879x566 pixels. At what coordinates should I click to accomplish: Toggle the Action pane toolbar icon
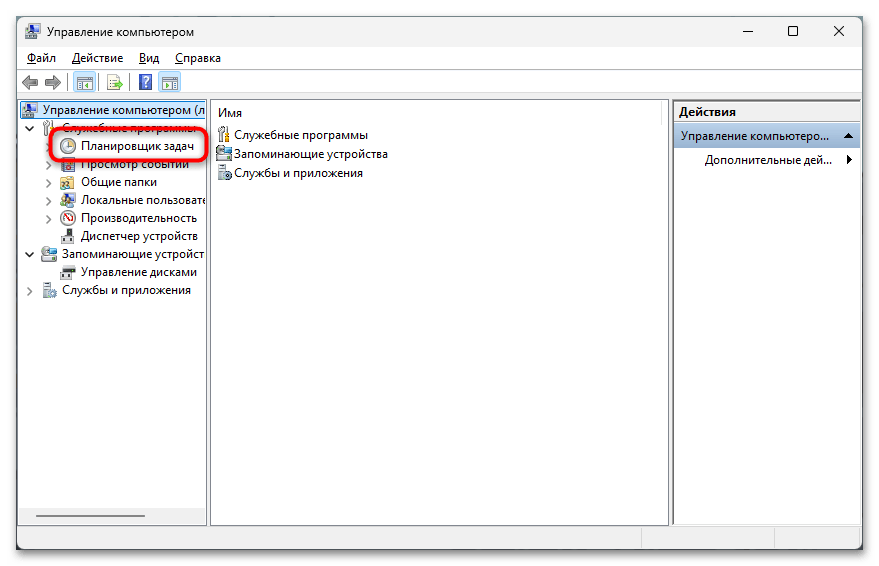click(x=170, y=83)
